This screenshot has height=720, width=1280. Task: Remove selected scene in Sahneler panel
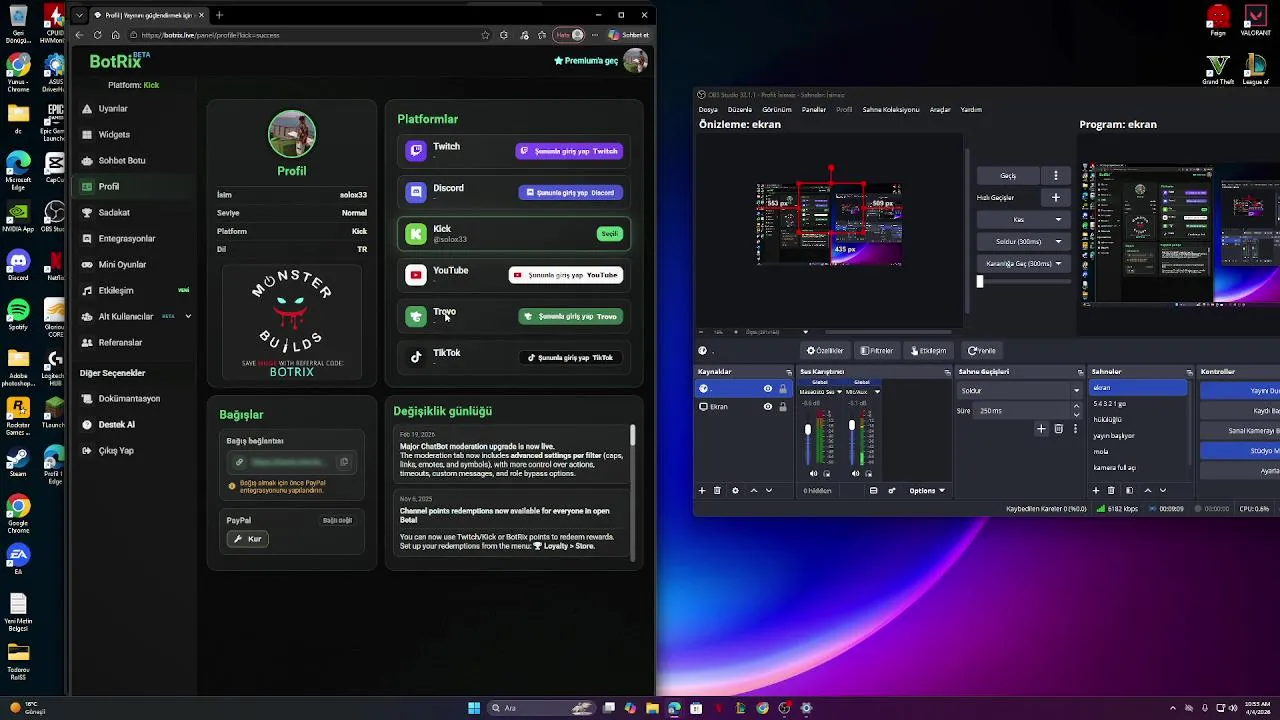click(x=1110, y=490)
